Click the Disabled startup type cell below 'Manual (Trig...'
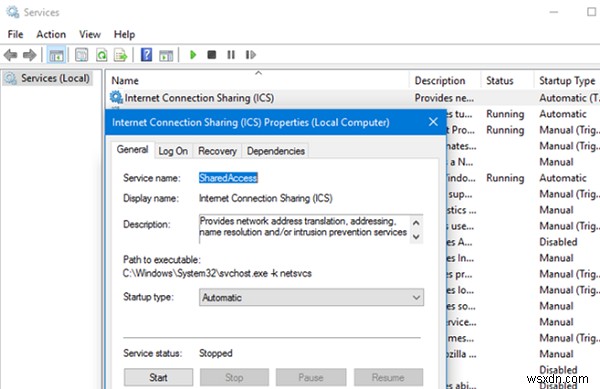The width and height of the screenshot is (600, 389). (558, 242)
